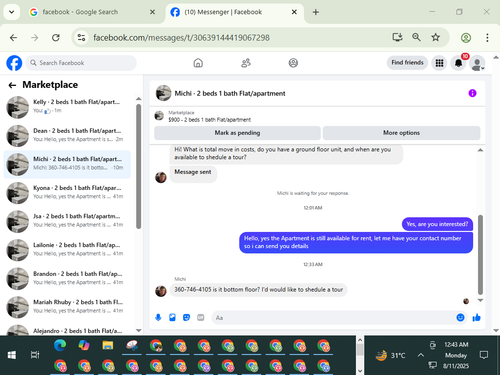Open the Windows notification center icon
Viewport: 500px width, 375px height.
484,355
